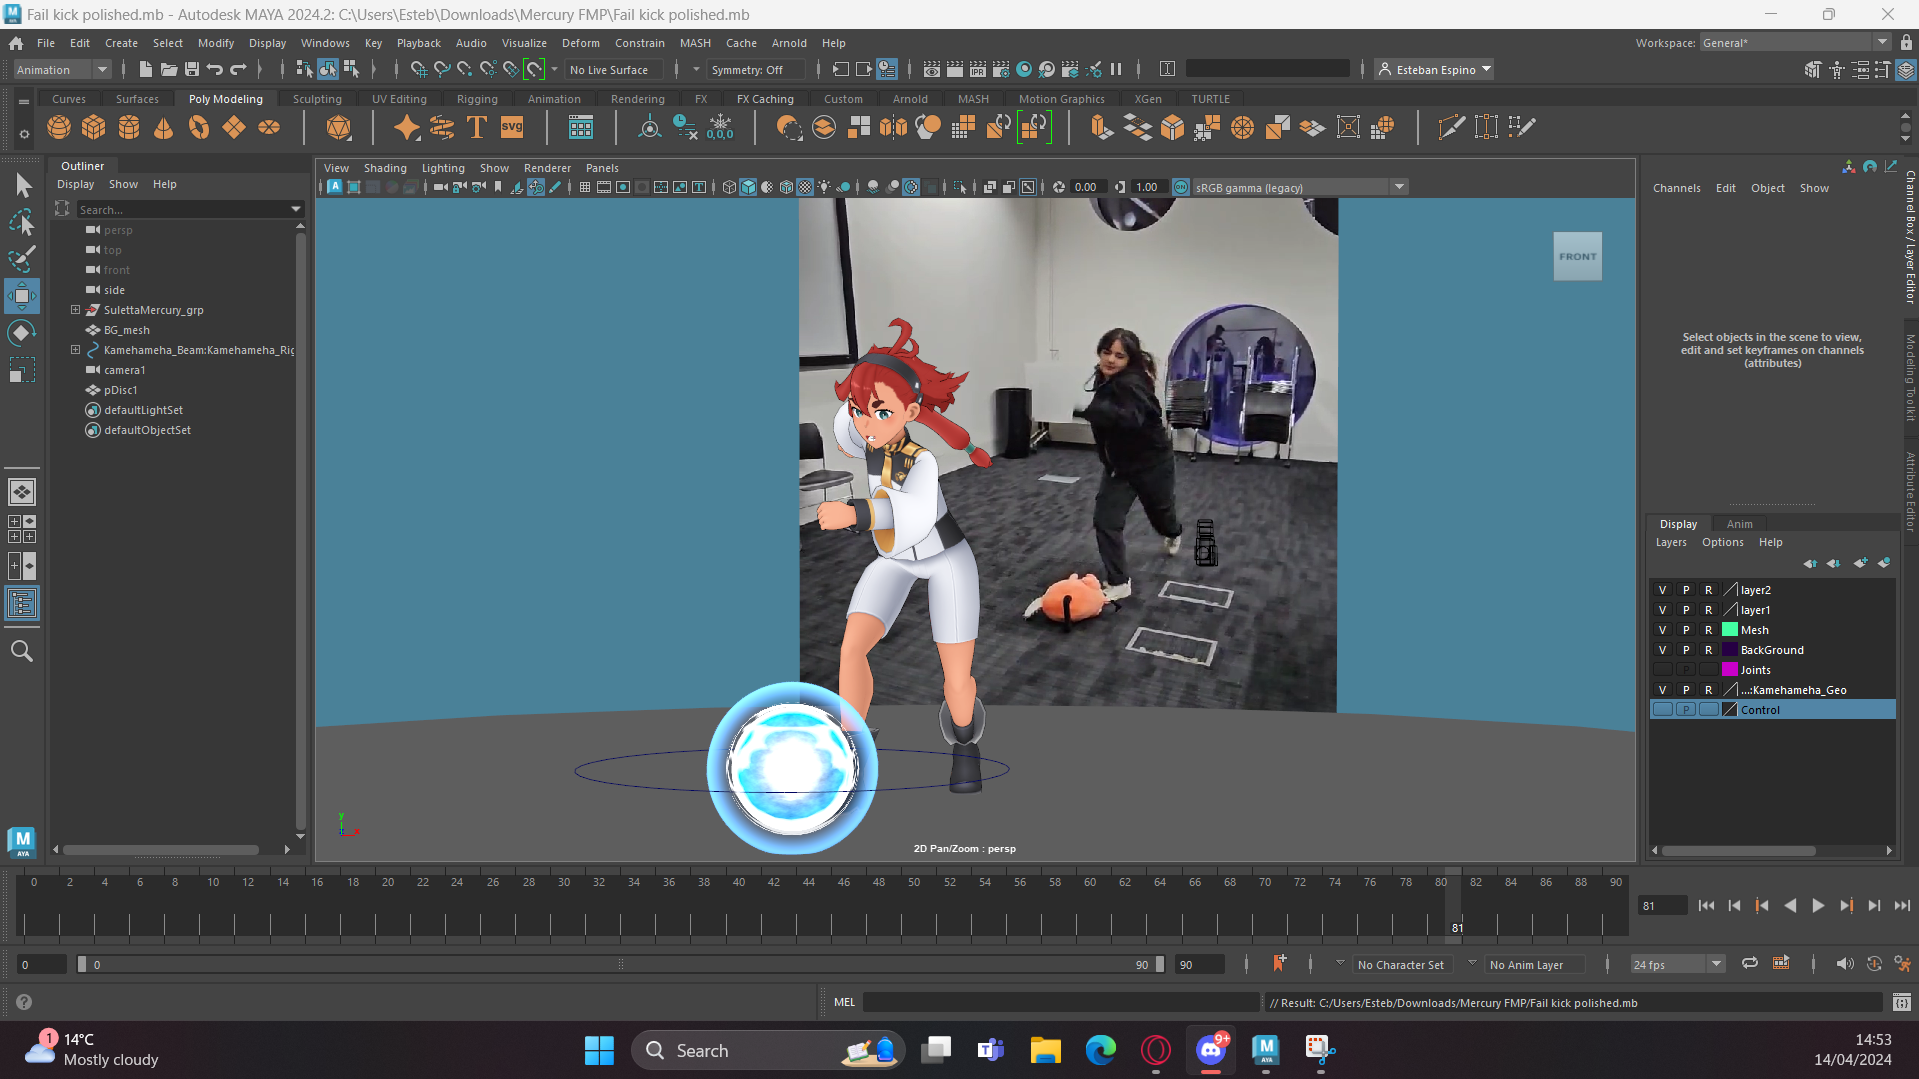The height and width of the screenshot is (1079, 1919).
Task: Click the Windows Start button on taskbar
Action: 599,1050
